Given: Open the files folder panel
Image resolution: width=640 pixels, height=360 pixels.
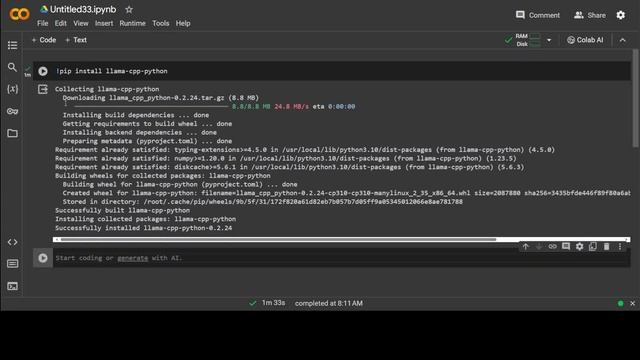Looking at the screenshot, I should coord(12,133).
